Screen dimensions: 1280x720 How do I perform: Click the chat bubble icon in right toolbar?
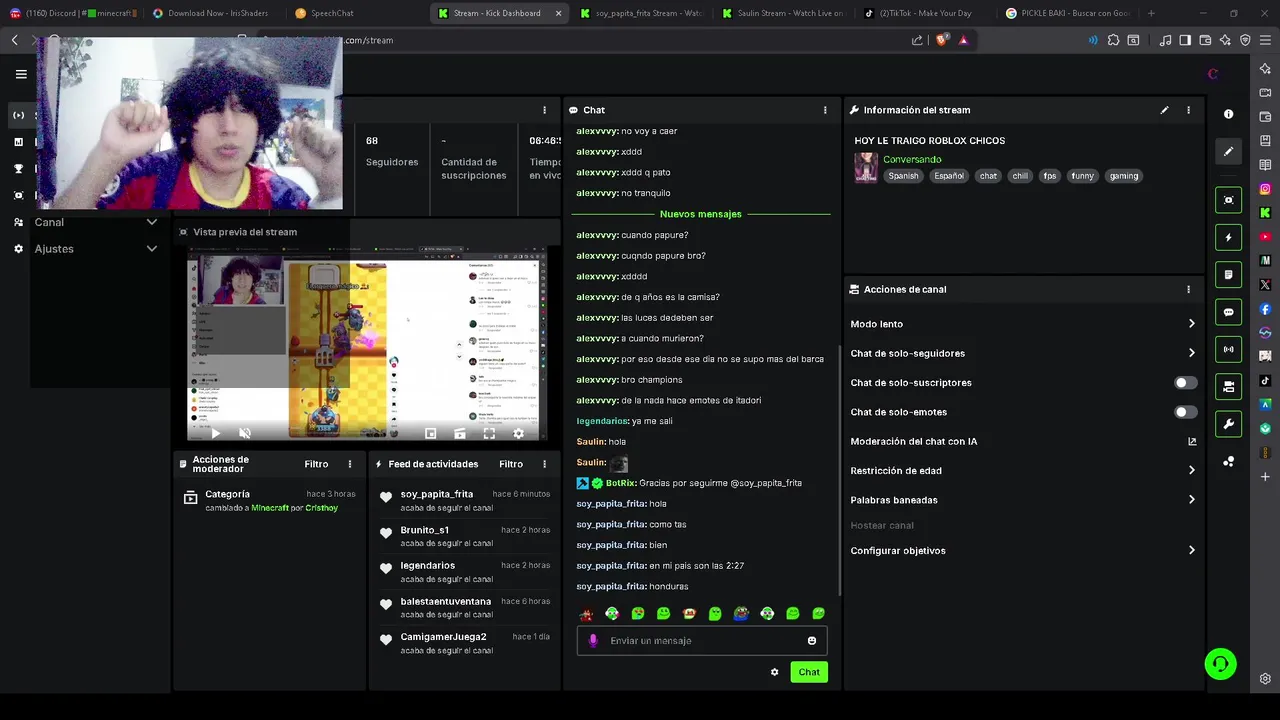pyautogui.click(x=1228, y=312)
